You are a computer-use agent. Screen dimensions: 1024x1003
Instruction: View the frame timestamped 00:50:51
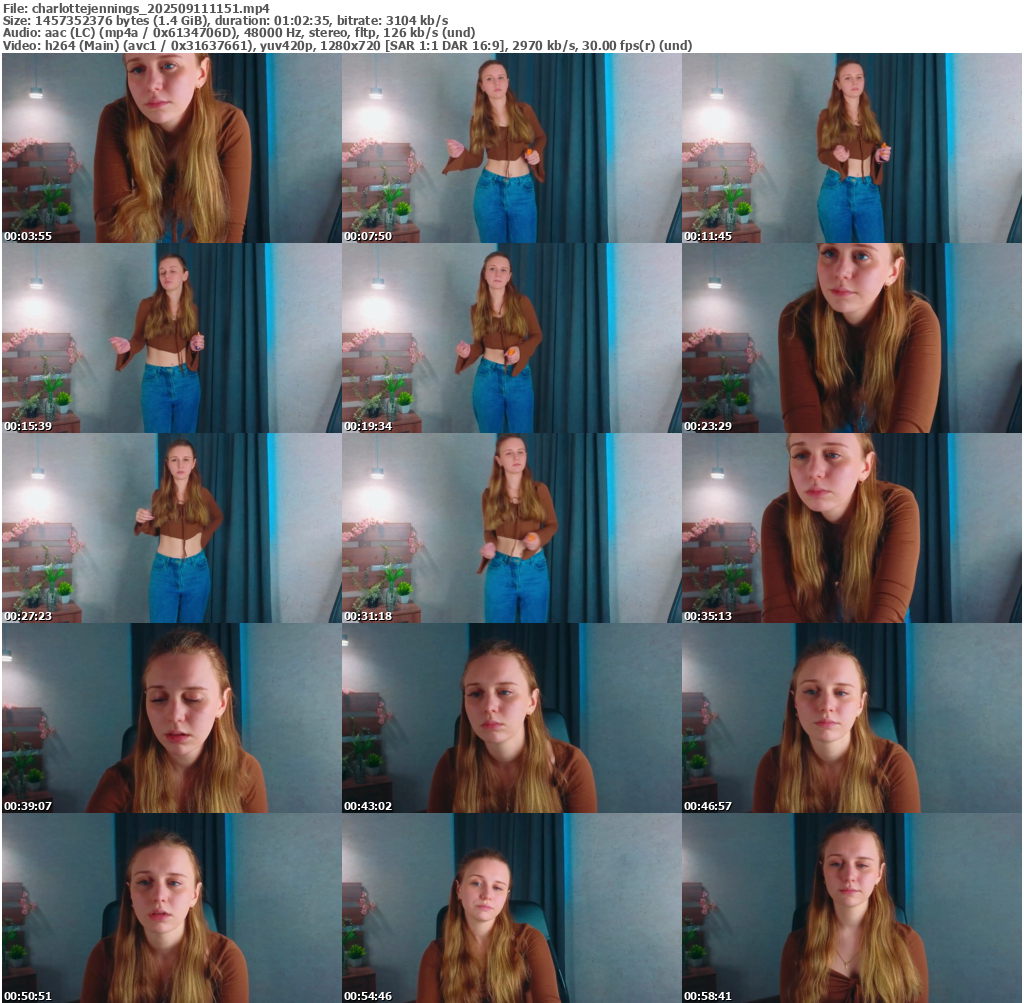tap(172, 908)
